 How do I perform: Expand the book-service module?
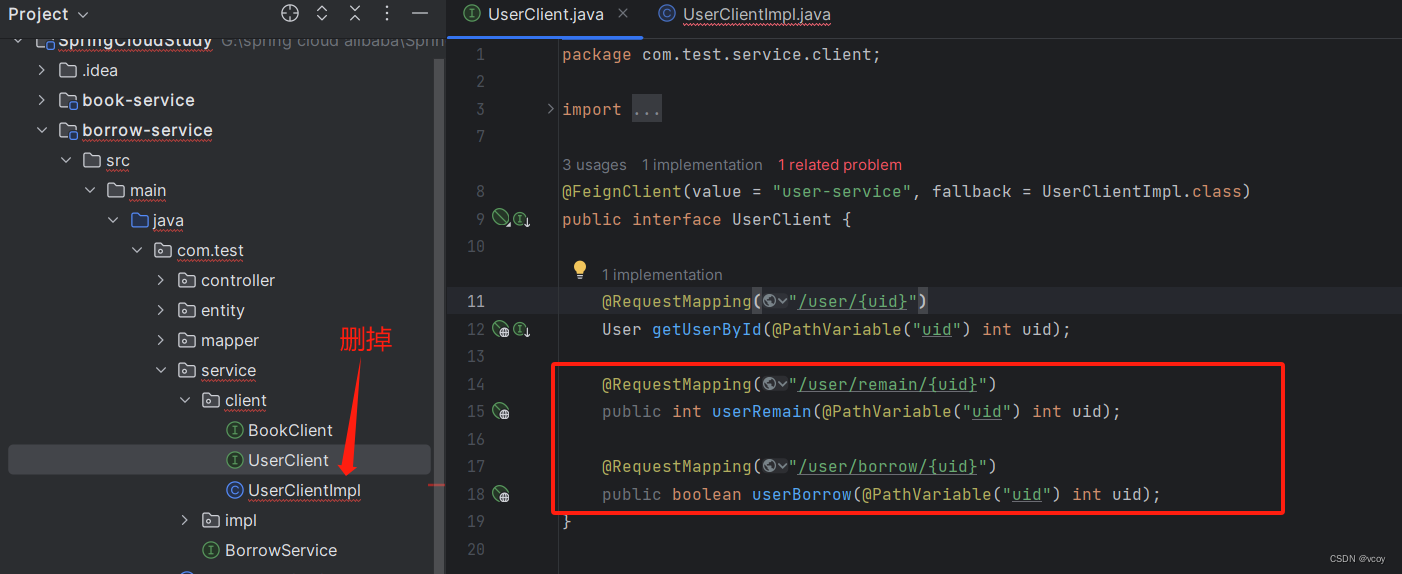click(x=41, y=100)
